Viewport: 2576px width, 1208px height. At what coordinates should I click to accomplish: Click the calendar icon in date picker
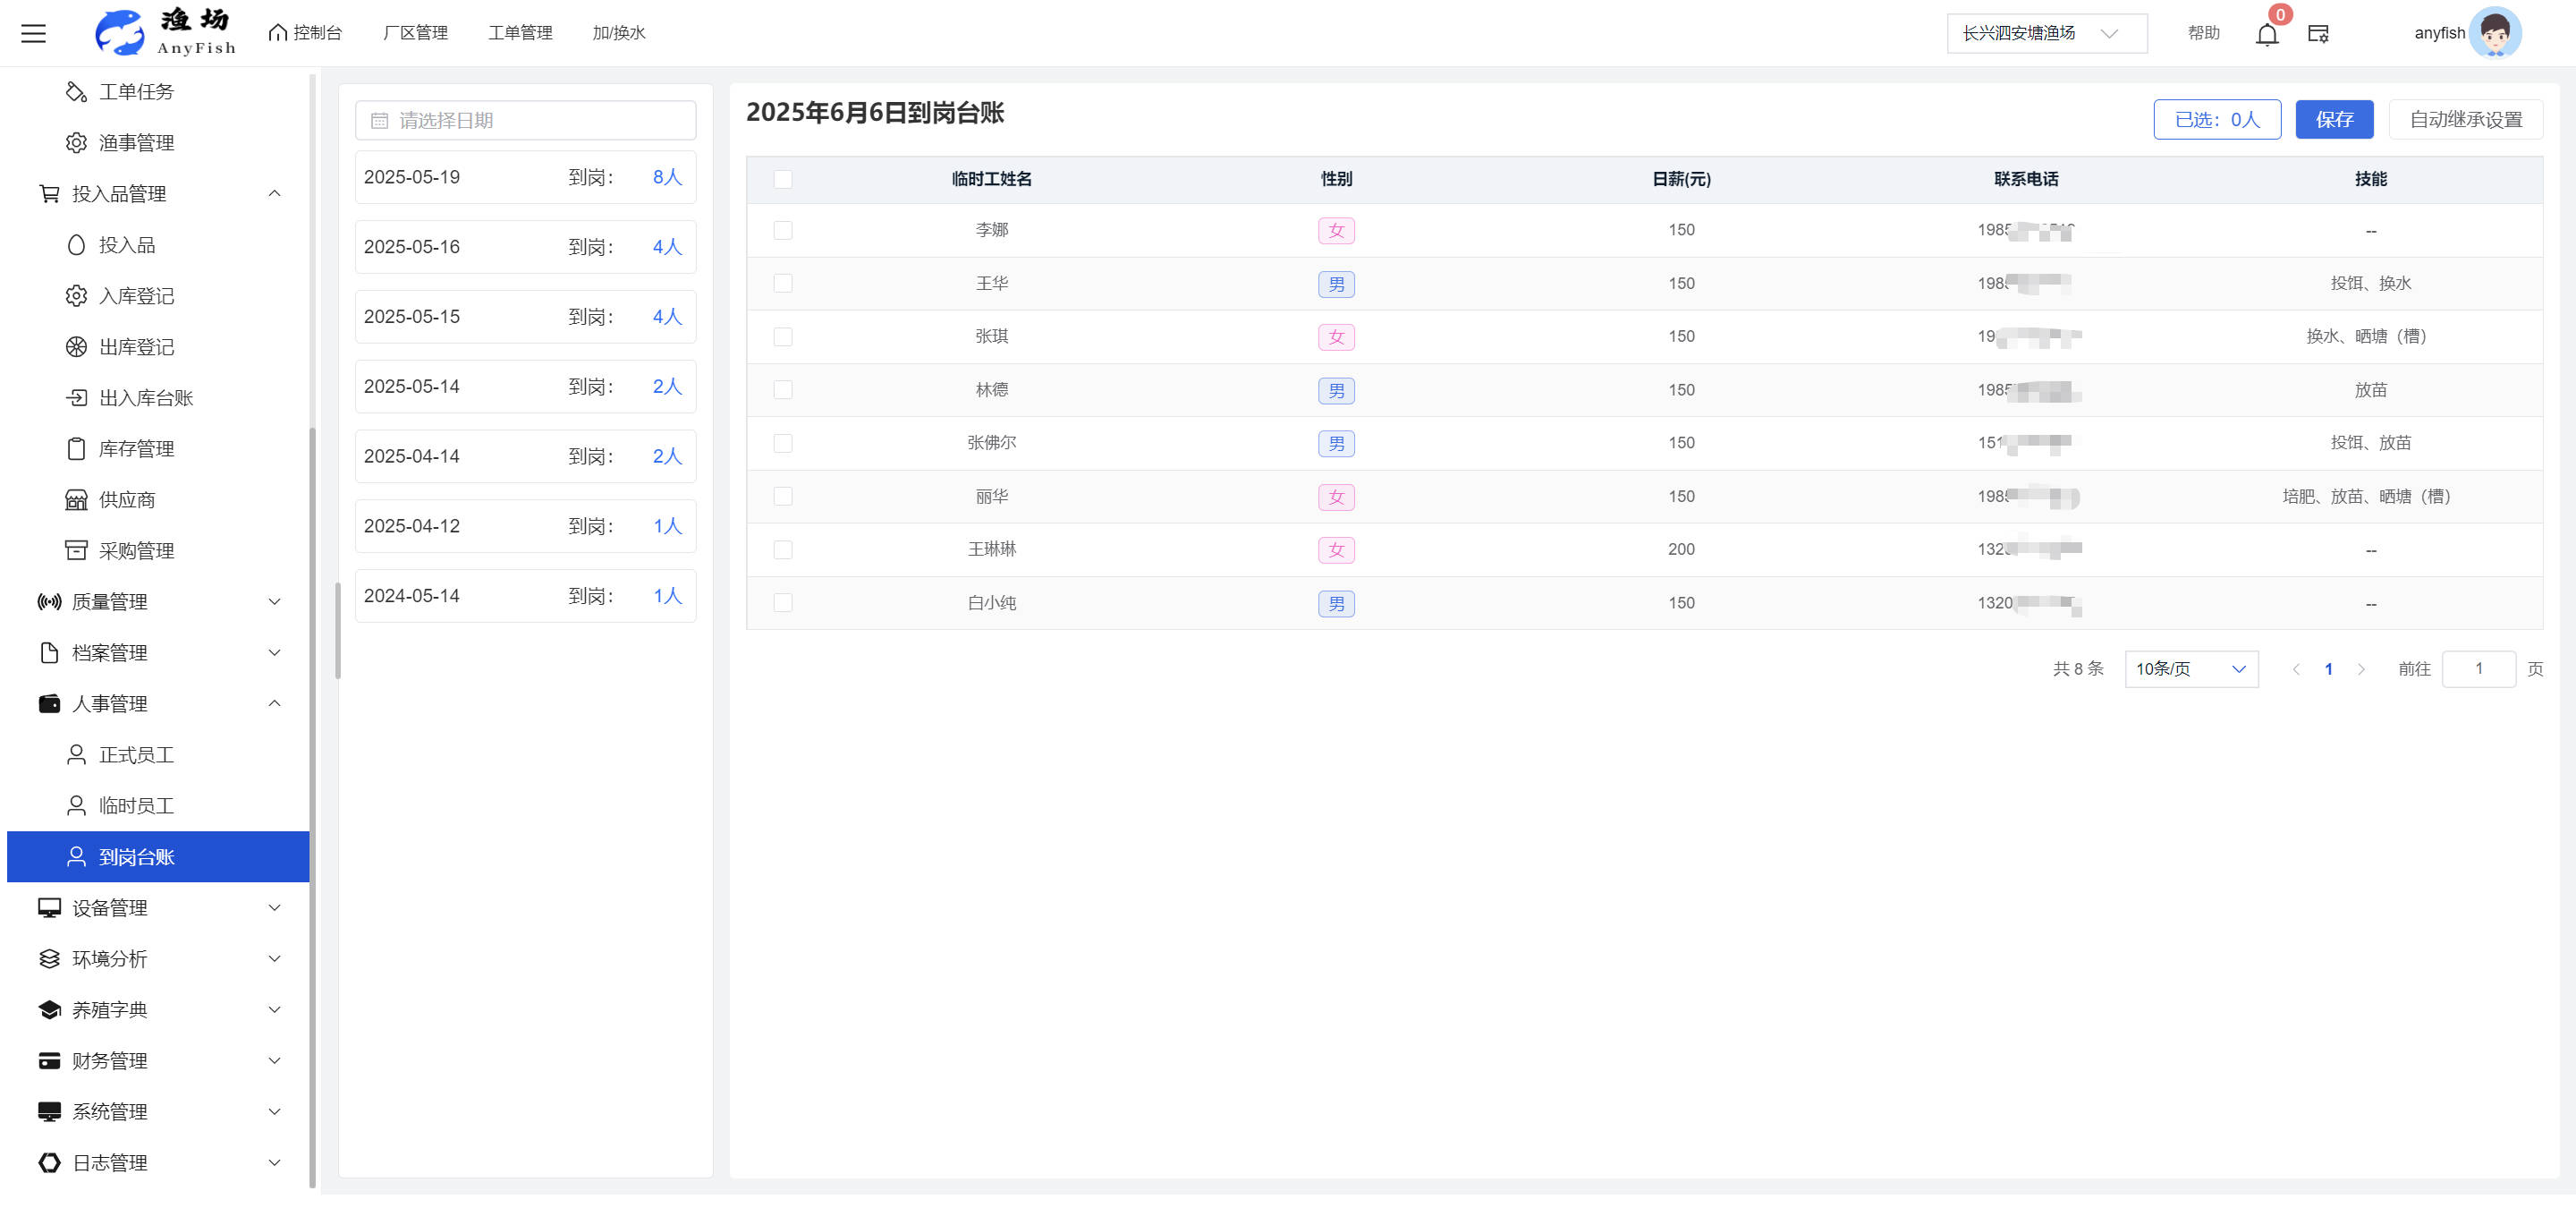[x=379, y=121]
